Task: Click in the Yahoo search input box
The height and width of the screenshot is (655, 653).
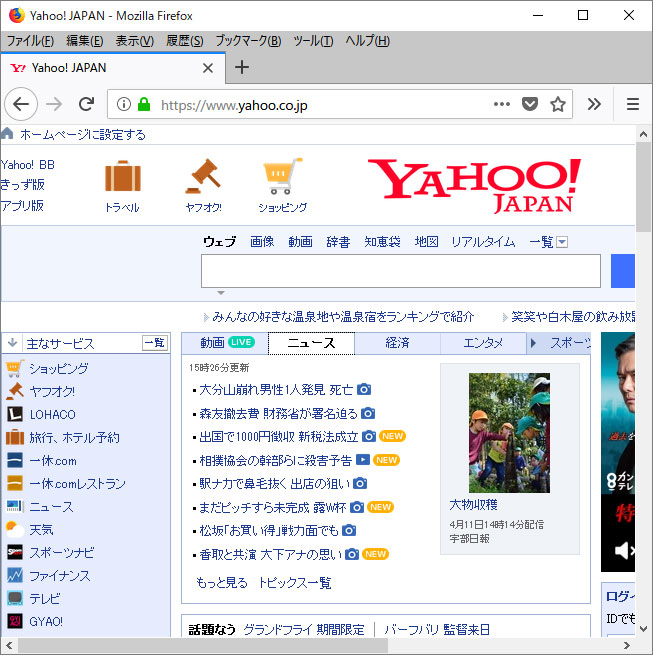Action: coord(401,271)
